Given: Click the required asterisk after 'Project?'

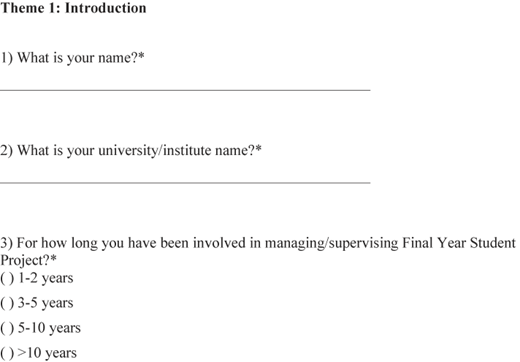Looking at the screenshot, I should coord(53,258).
